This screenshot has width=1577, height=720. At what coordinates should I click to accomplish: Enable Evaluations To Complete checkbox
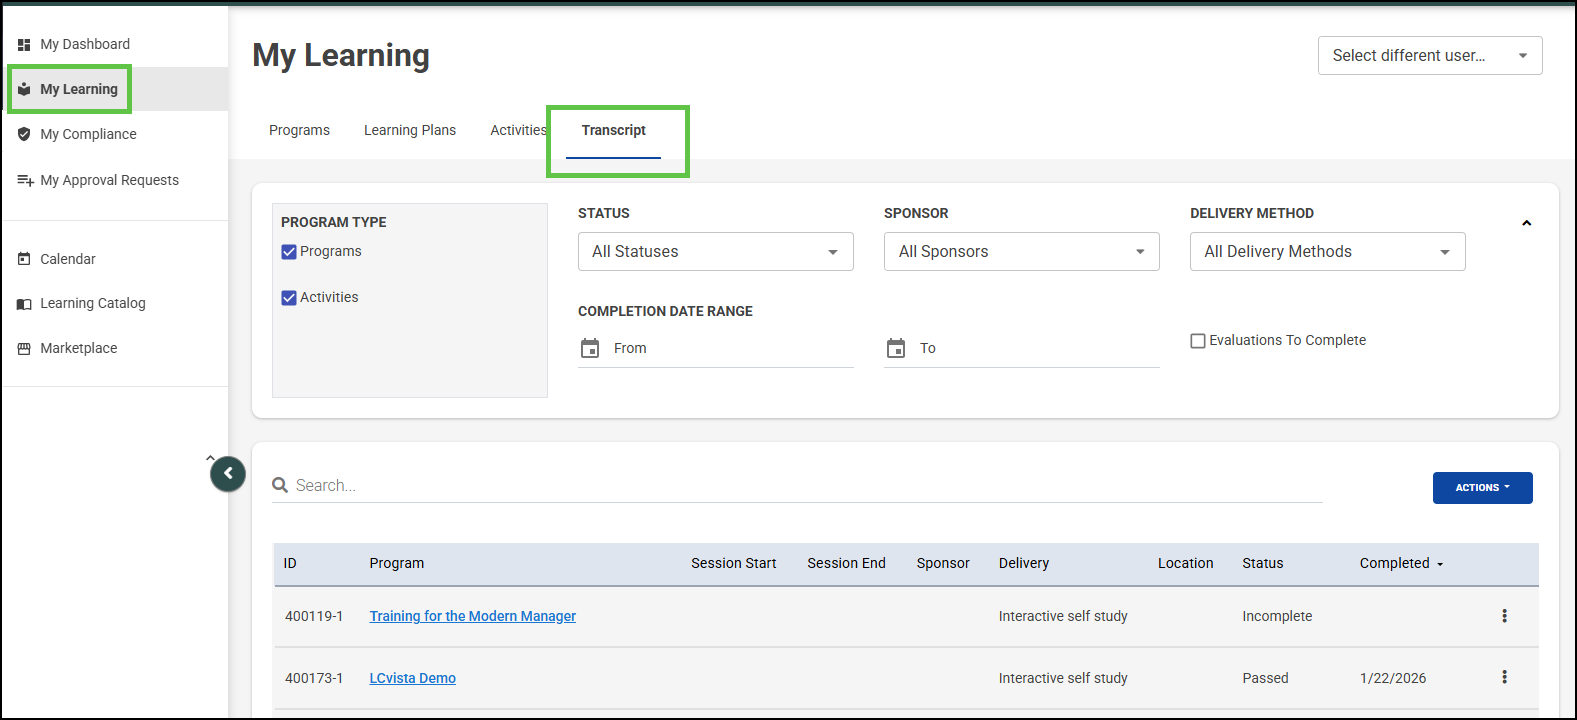(x=1198, y=341)
